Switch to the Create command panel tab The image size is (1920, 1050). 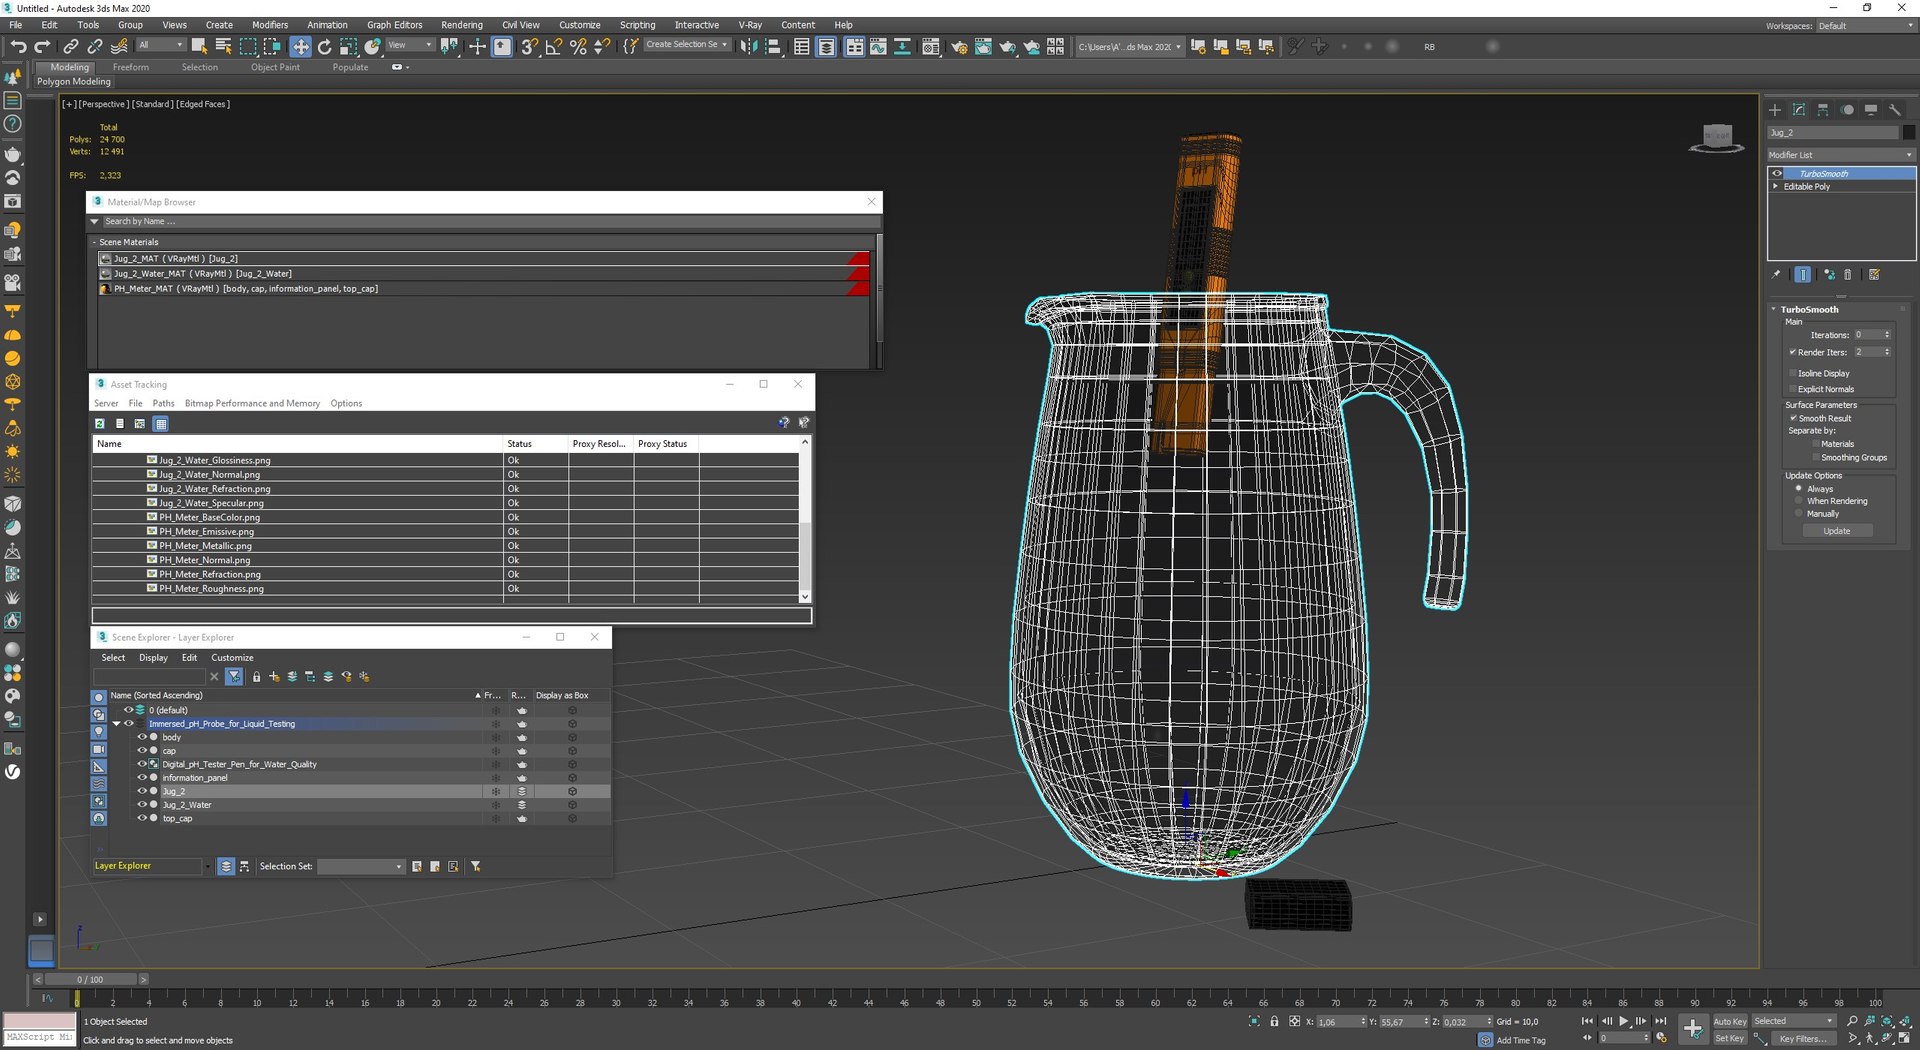pos(1775,110)
